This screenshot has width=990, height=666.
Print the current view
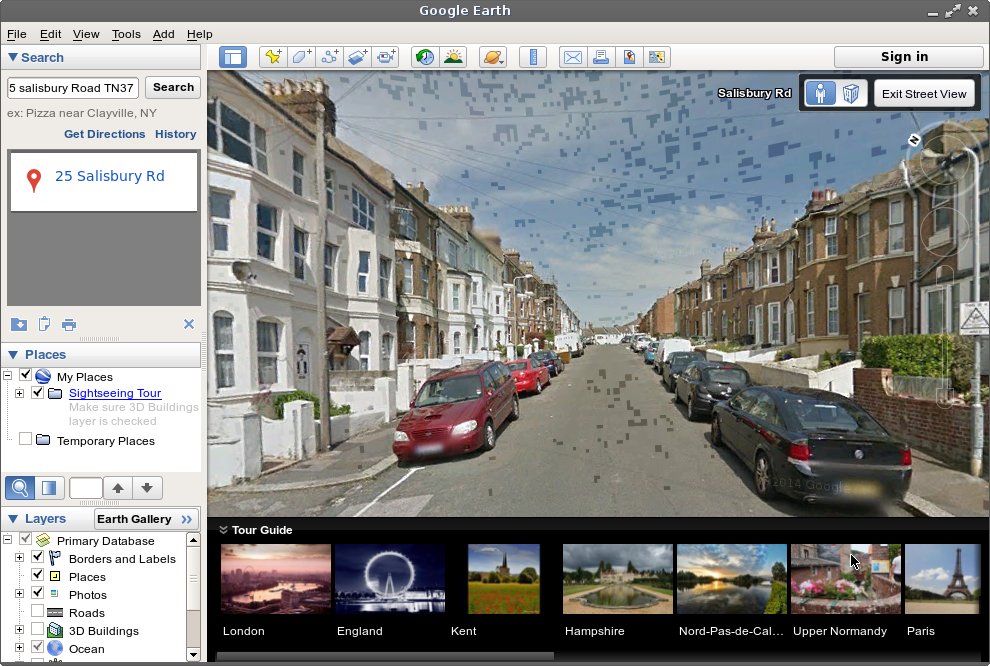[600, 57]
